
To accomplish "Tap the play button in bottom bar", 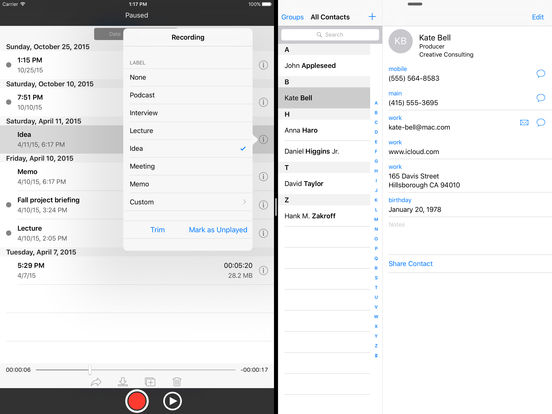I will click(172, 401).
